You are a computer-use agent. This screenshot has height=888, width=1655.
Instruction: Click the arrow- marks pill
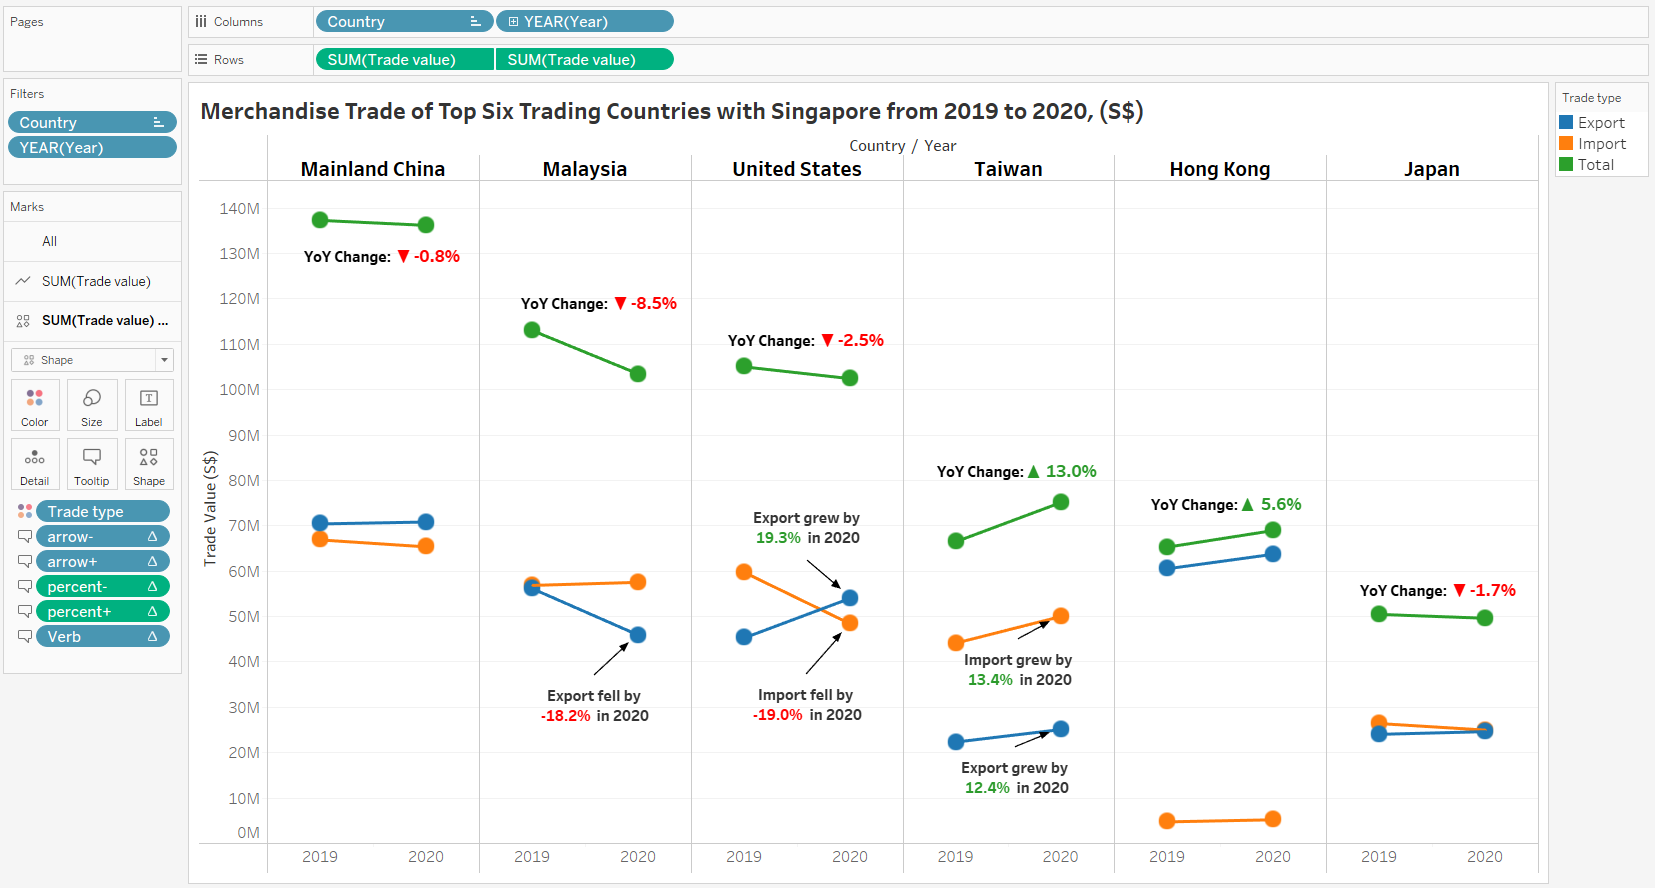point(103,536)
